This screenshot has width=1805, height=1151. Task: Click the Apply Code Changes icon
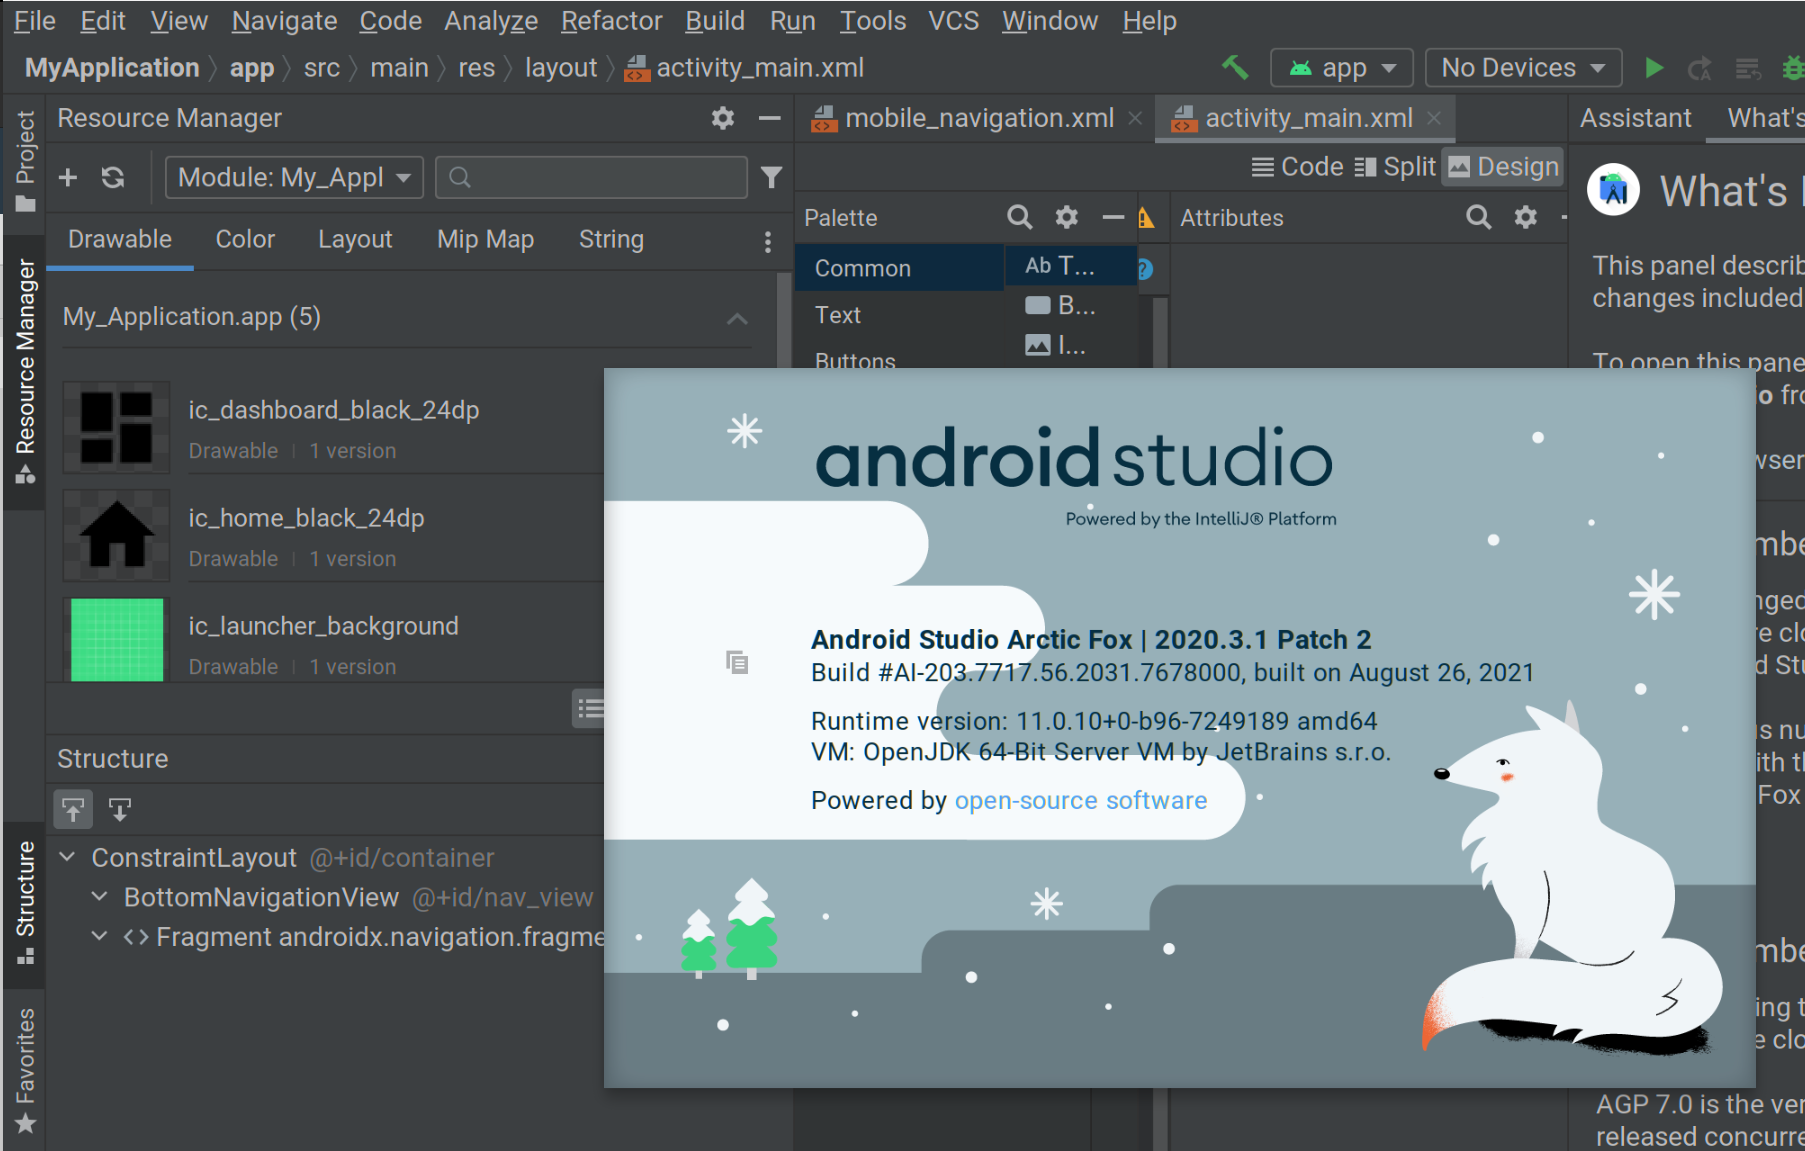(x=1748, y=68)
